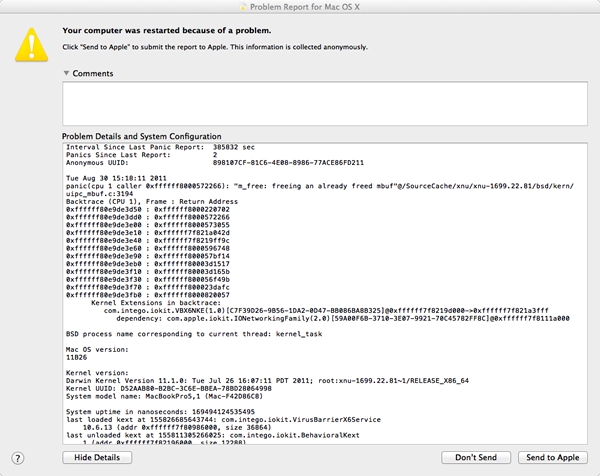This screenshot has height=476, width=600.
Task: Select the '10.6.13 (addr ..., size 36864)' line
Action: pos(177,427)
